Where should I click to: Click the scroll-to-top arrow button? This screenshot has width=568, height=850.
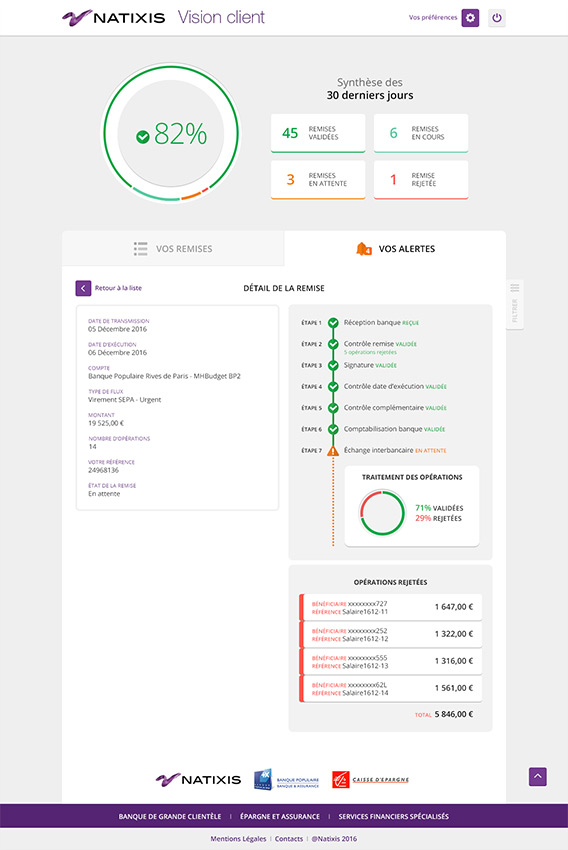(x=538, y=776)
